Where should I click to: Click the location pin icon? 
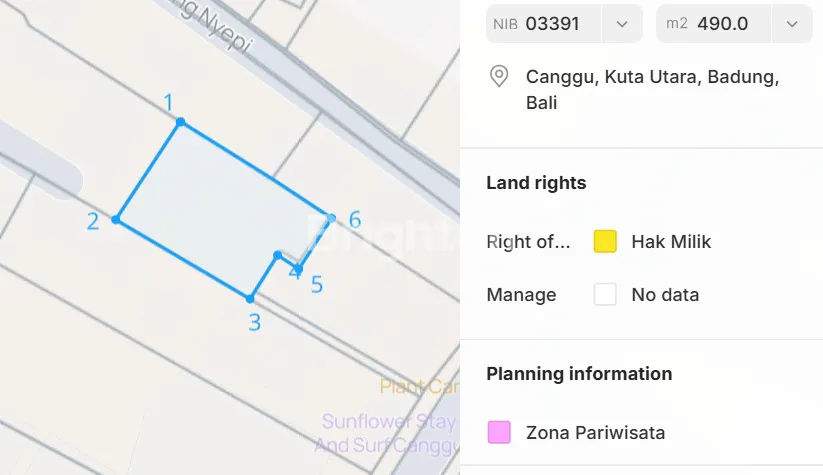pyautogui.click(x=498, y=77)
